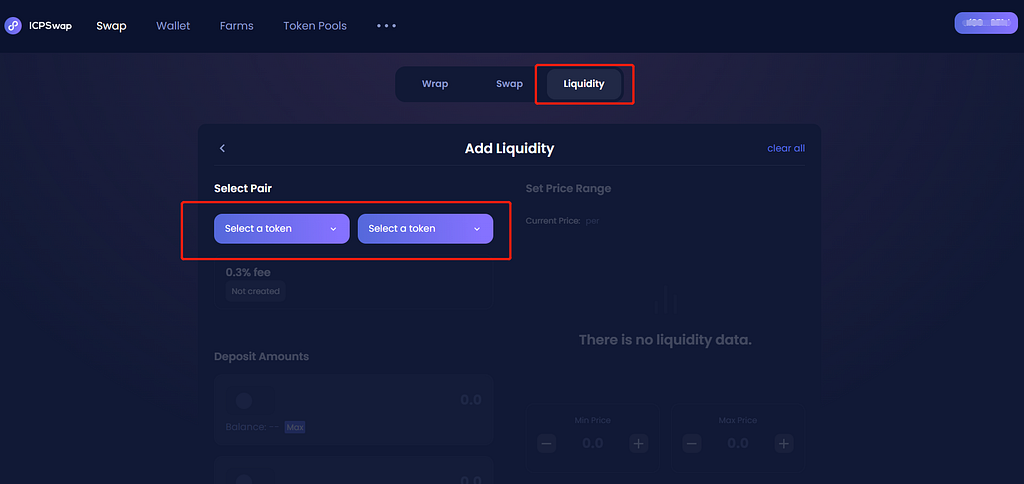1024x484 pixels.
Task: Go to Token Pools in navigation
Action: pyautogui.click(x=315, y=26)
